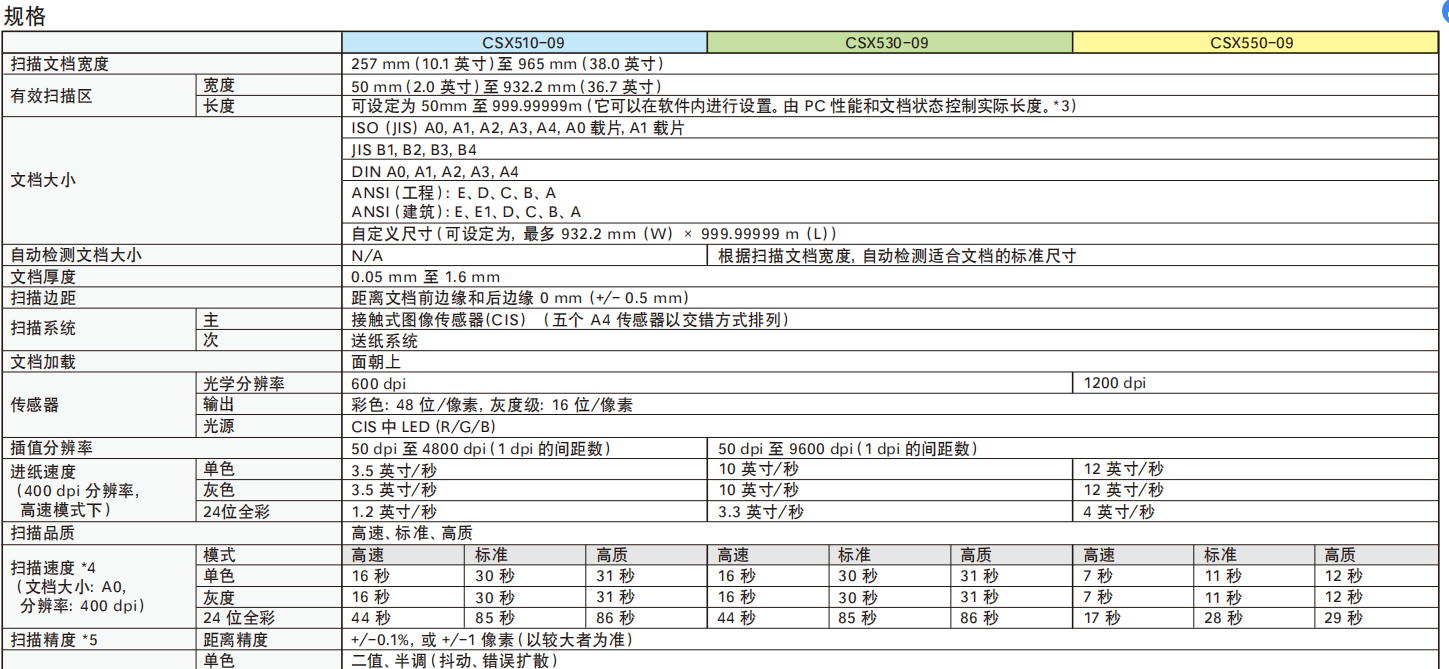Click the 彩色: 48 位/像素 value
1449x669 pixels.
coord(492,405)
